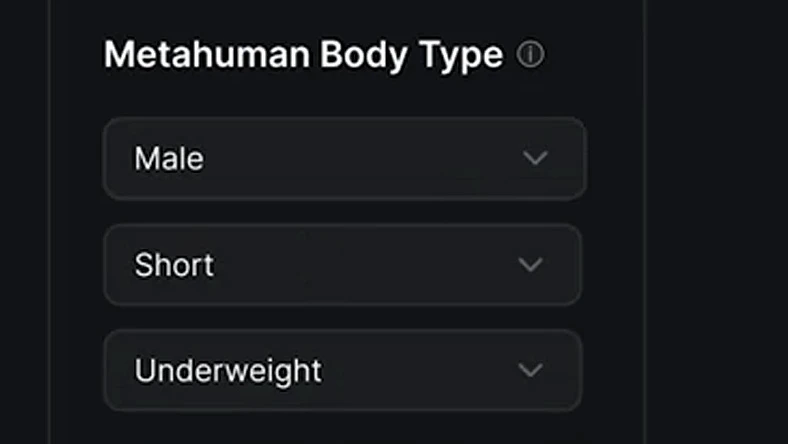Click the empty middle area of the Male field
788x444 pixels.
(362, 159)
